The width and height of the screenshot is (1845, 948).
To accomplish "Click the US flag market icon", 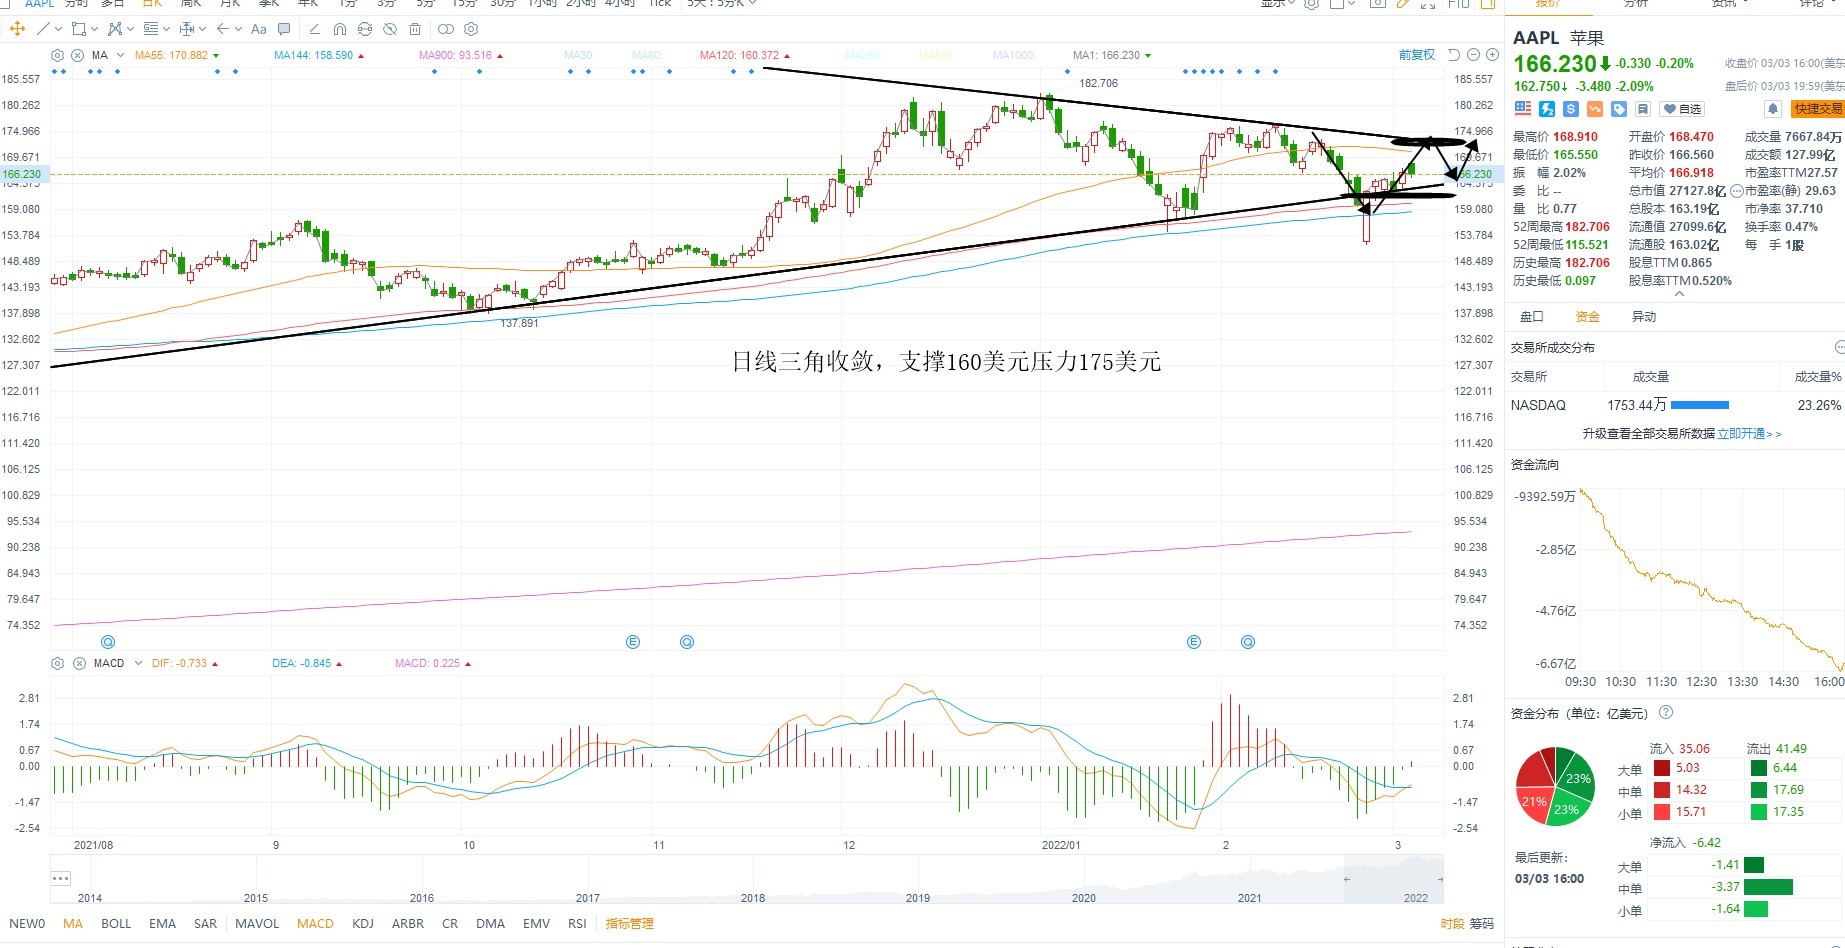I will (1523, 108).
